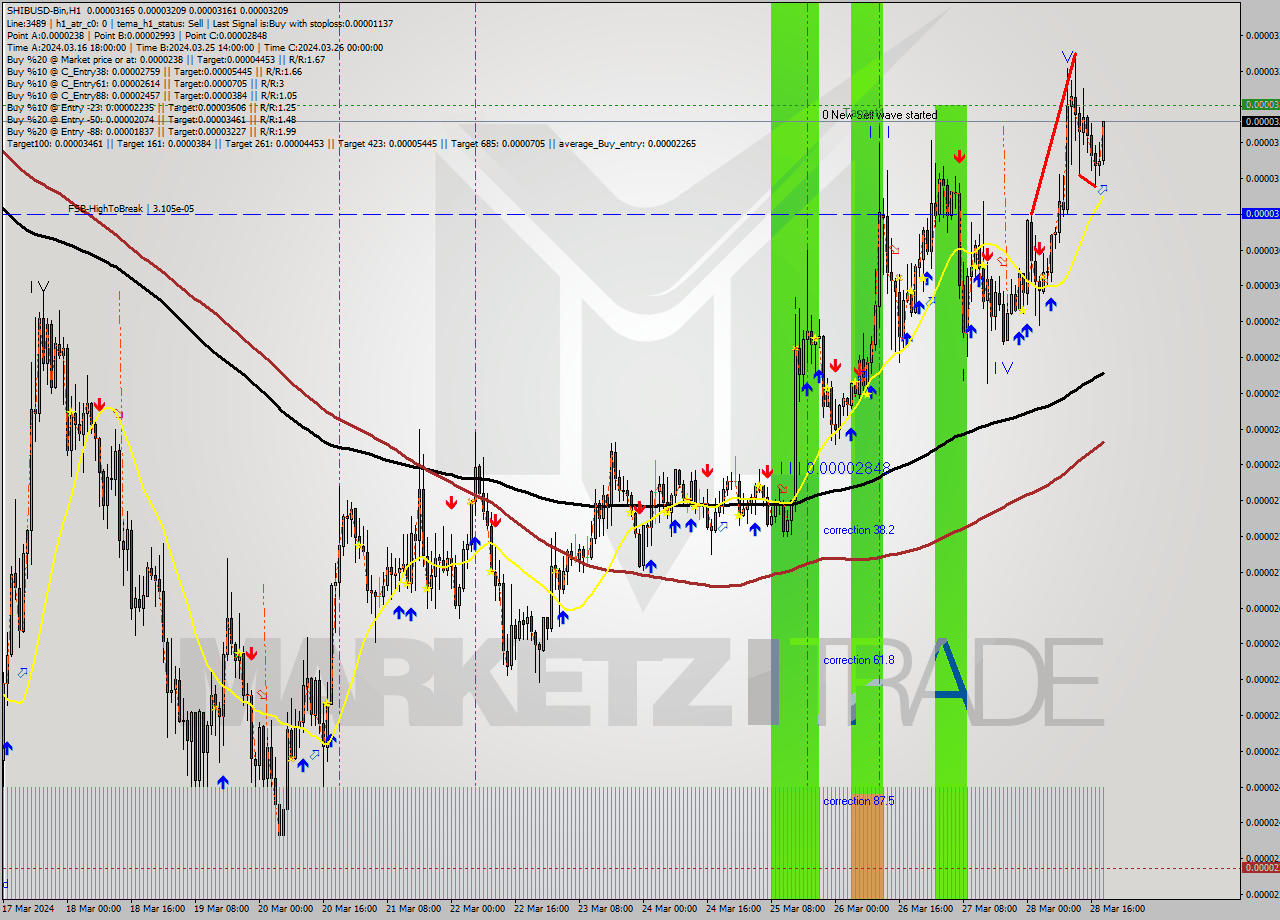Screen dimensions: 1280x920
Task: Click the average_Buy_entry: 0.00002265 value
Action: pyautogui.click(x=625, y=143)
